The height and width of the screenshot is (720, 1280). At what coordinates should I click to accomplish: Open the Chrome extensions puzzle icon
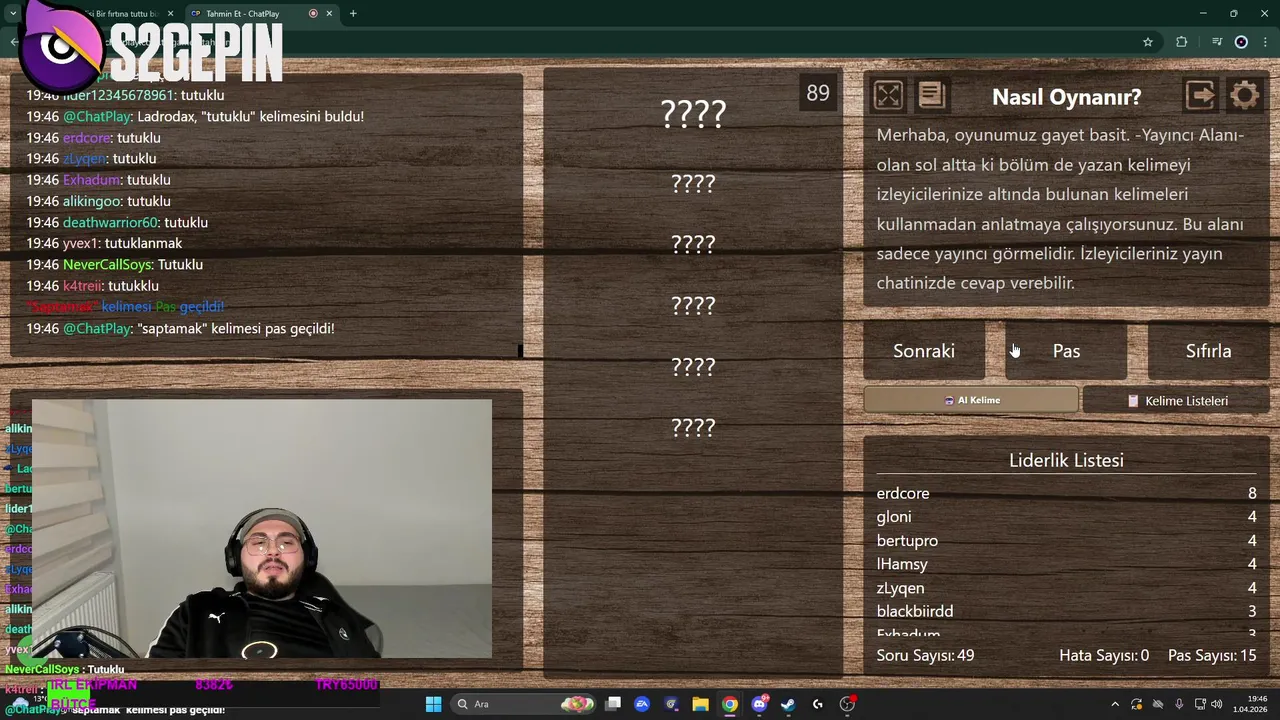point(1182,42)
